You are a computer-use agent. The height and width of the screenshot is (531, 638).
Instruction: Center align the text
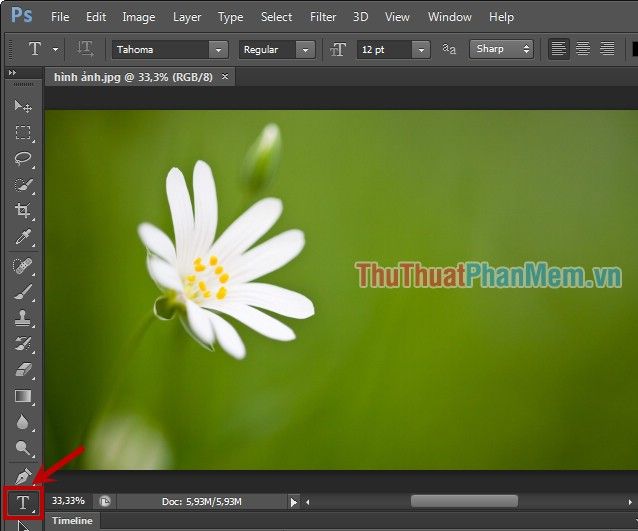[583, 49]
